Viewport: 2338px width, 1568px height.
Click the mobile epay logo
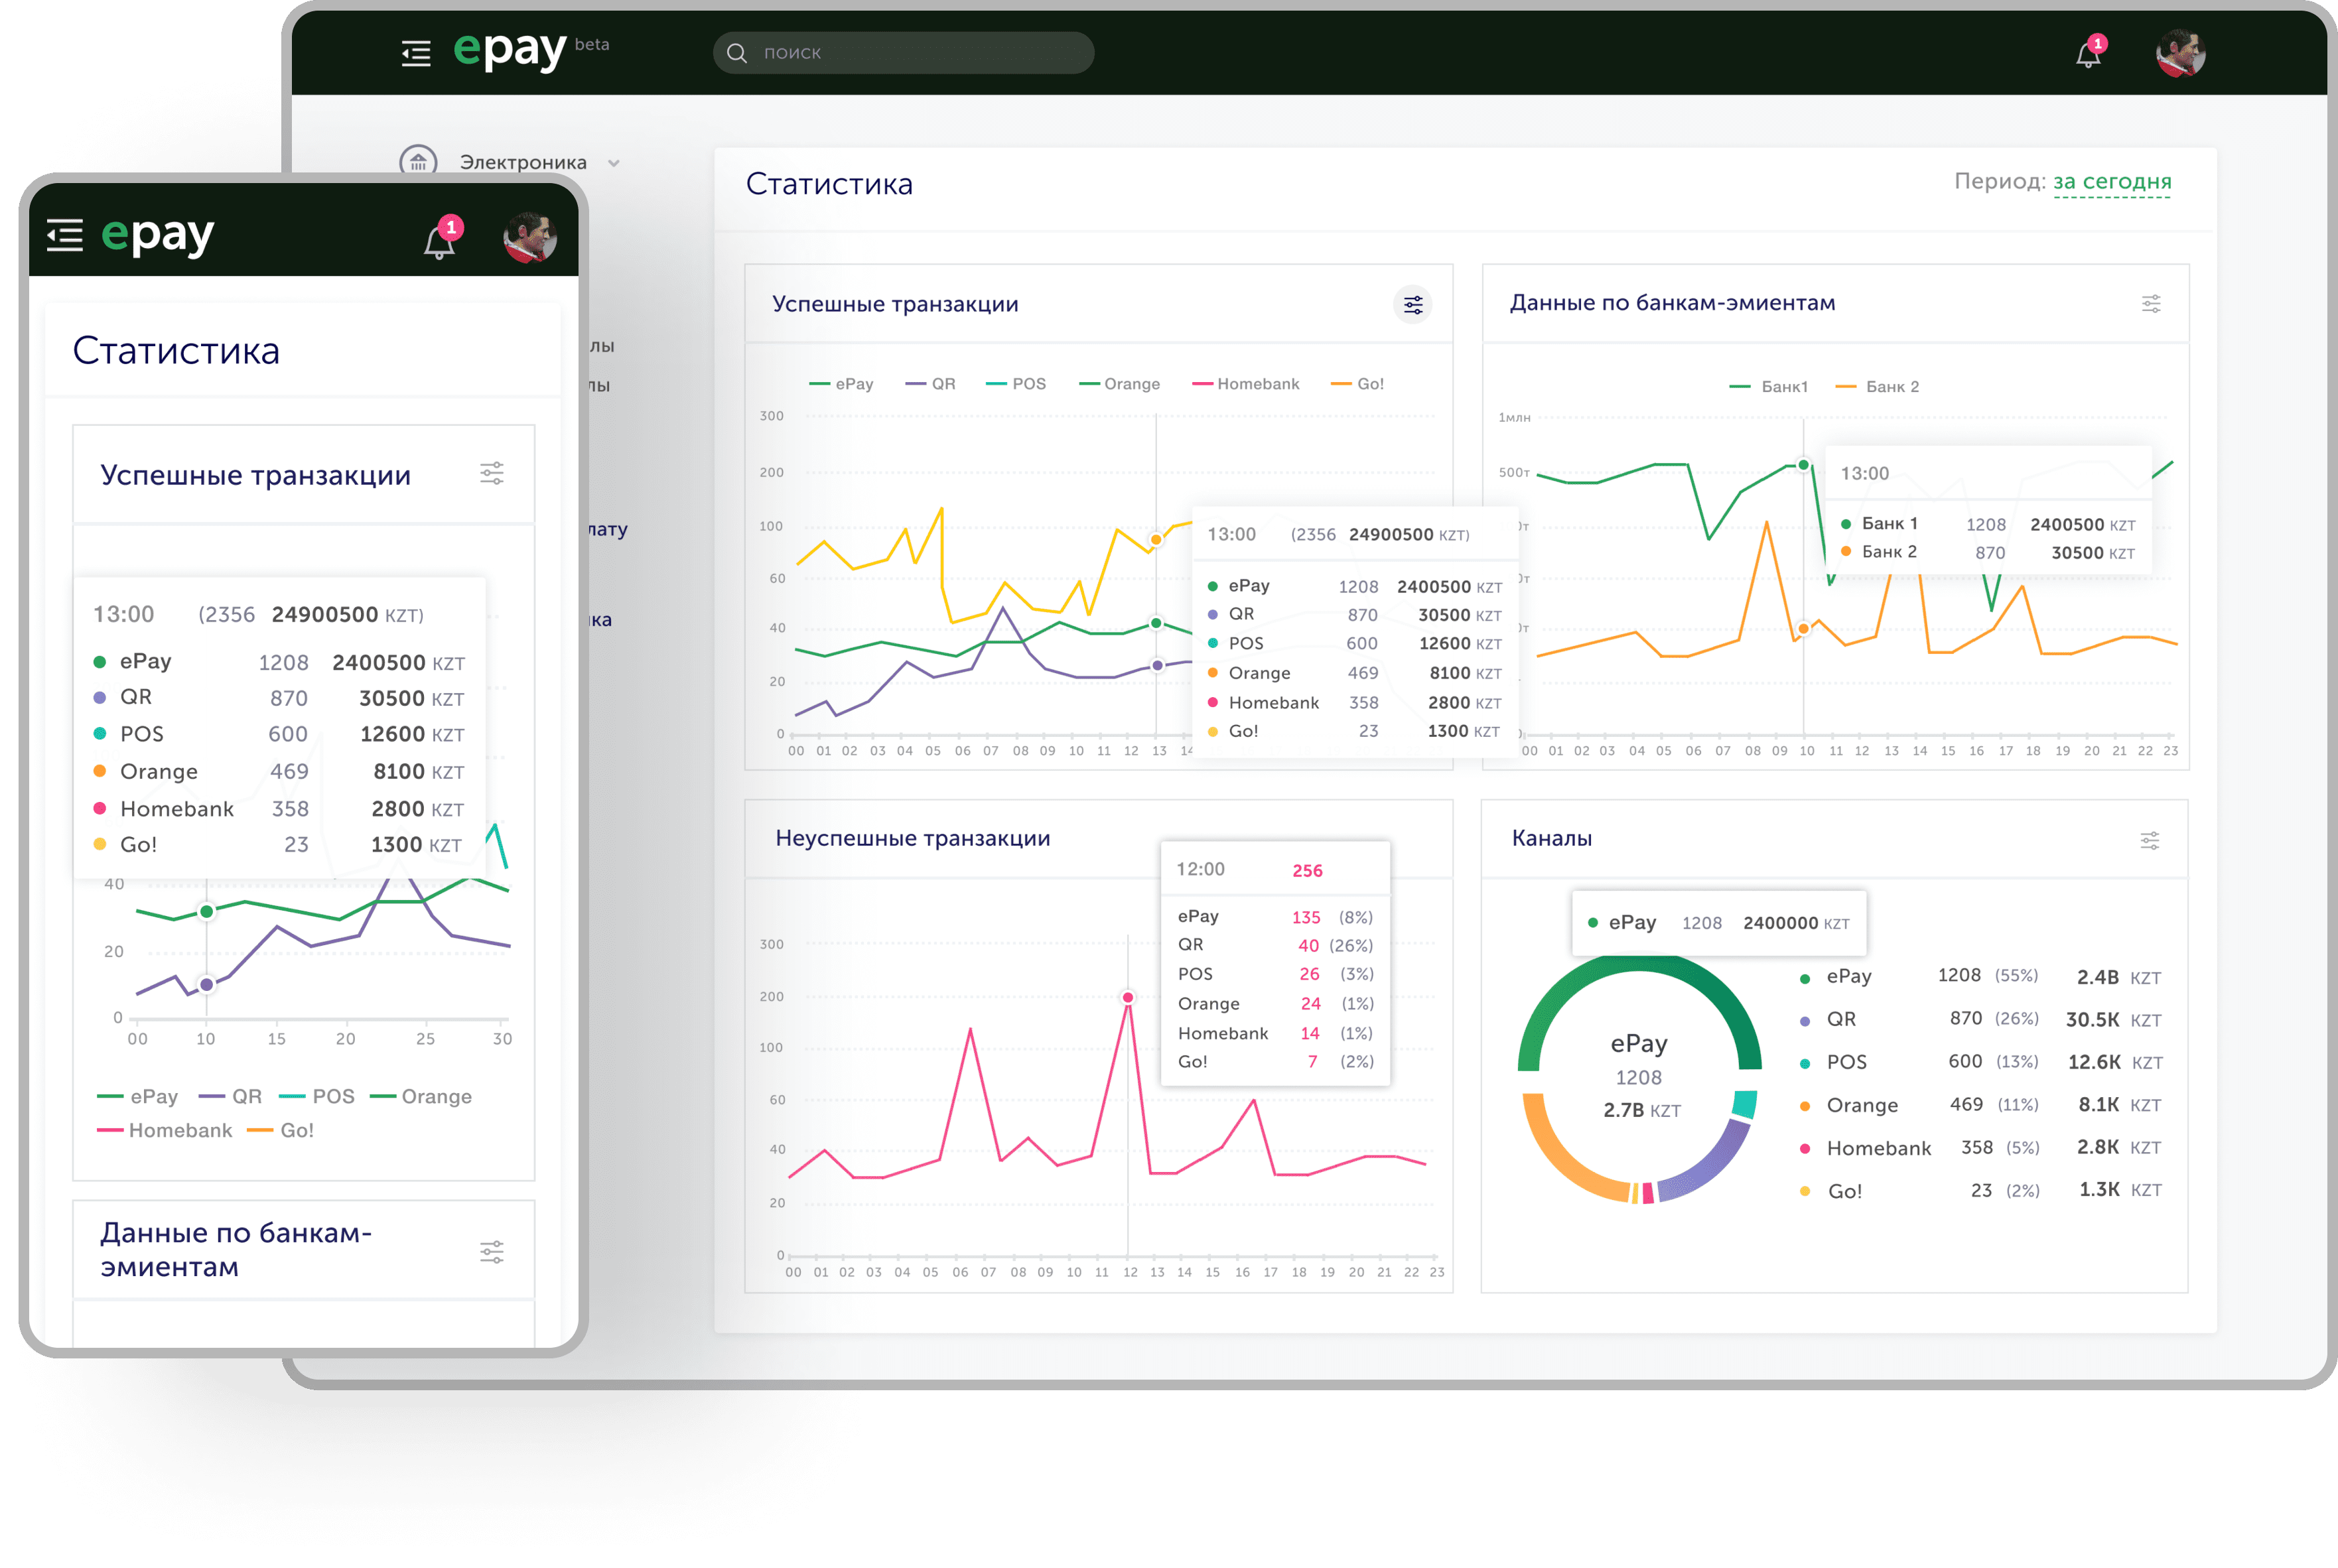coord(158,237)
